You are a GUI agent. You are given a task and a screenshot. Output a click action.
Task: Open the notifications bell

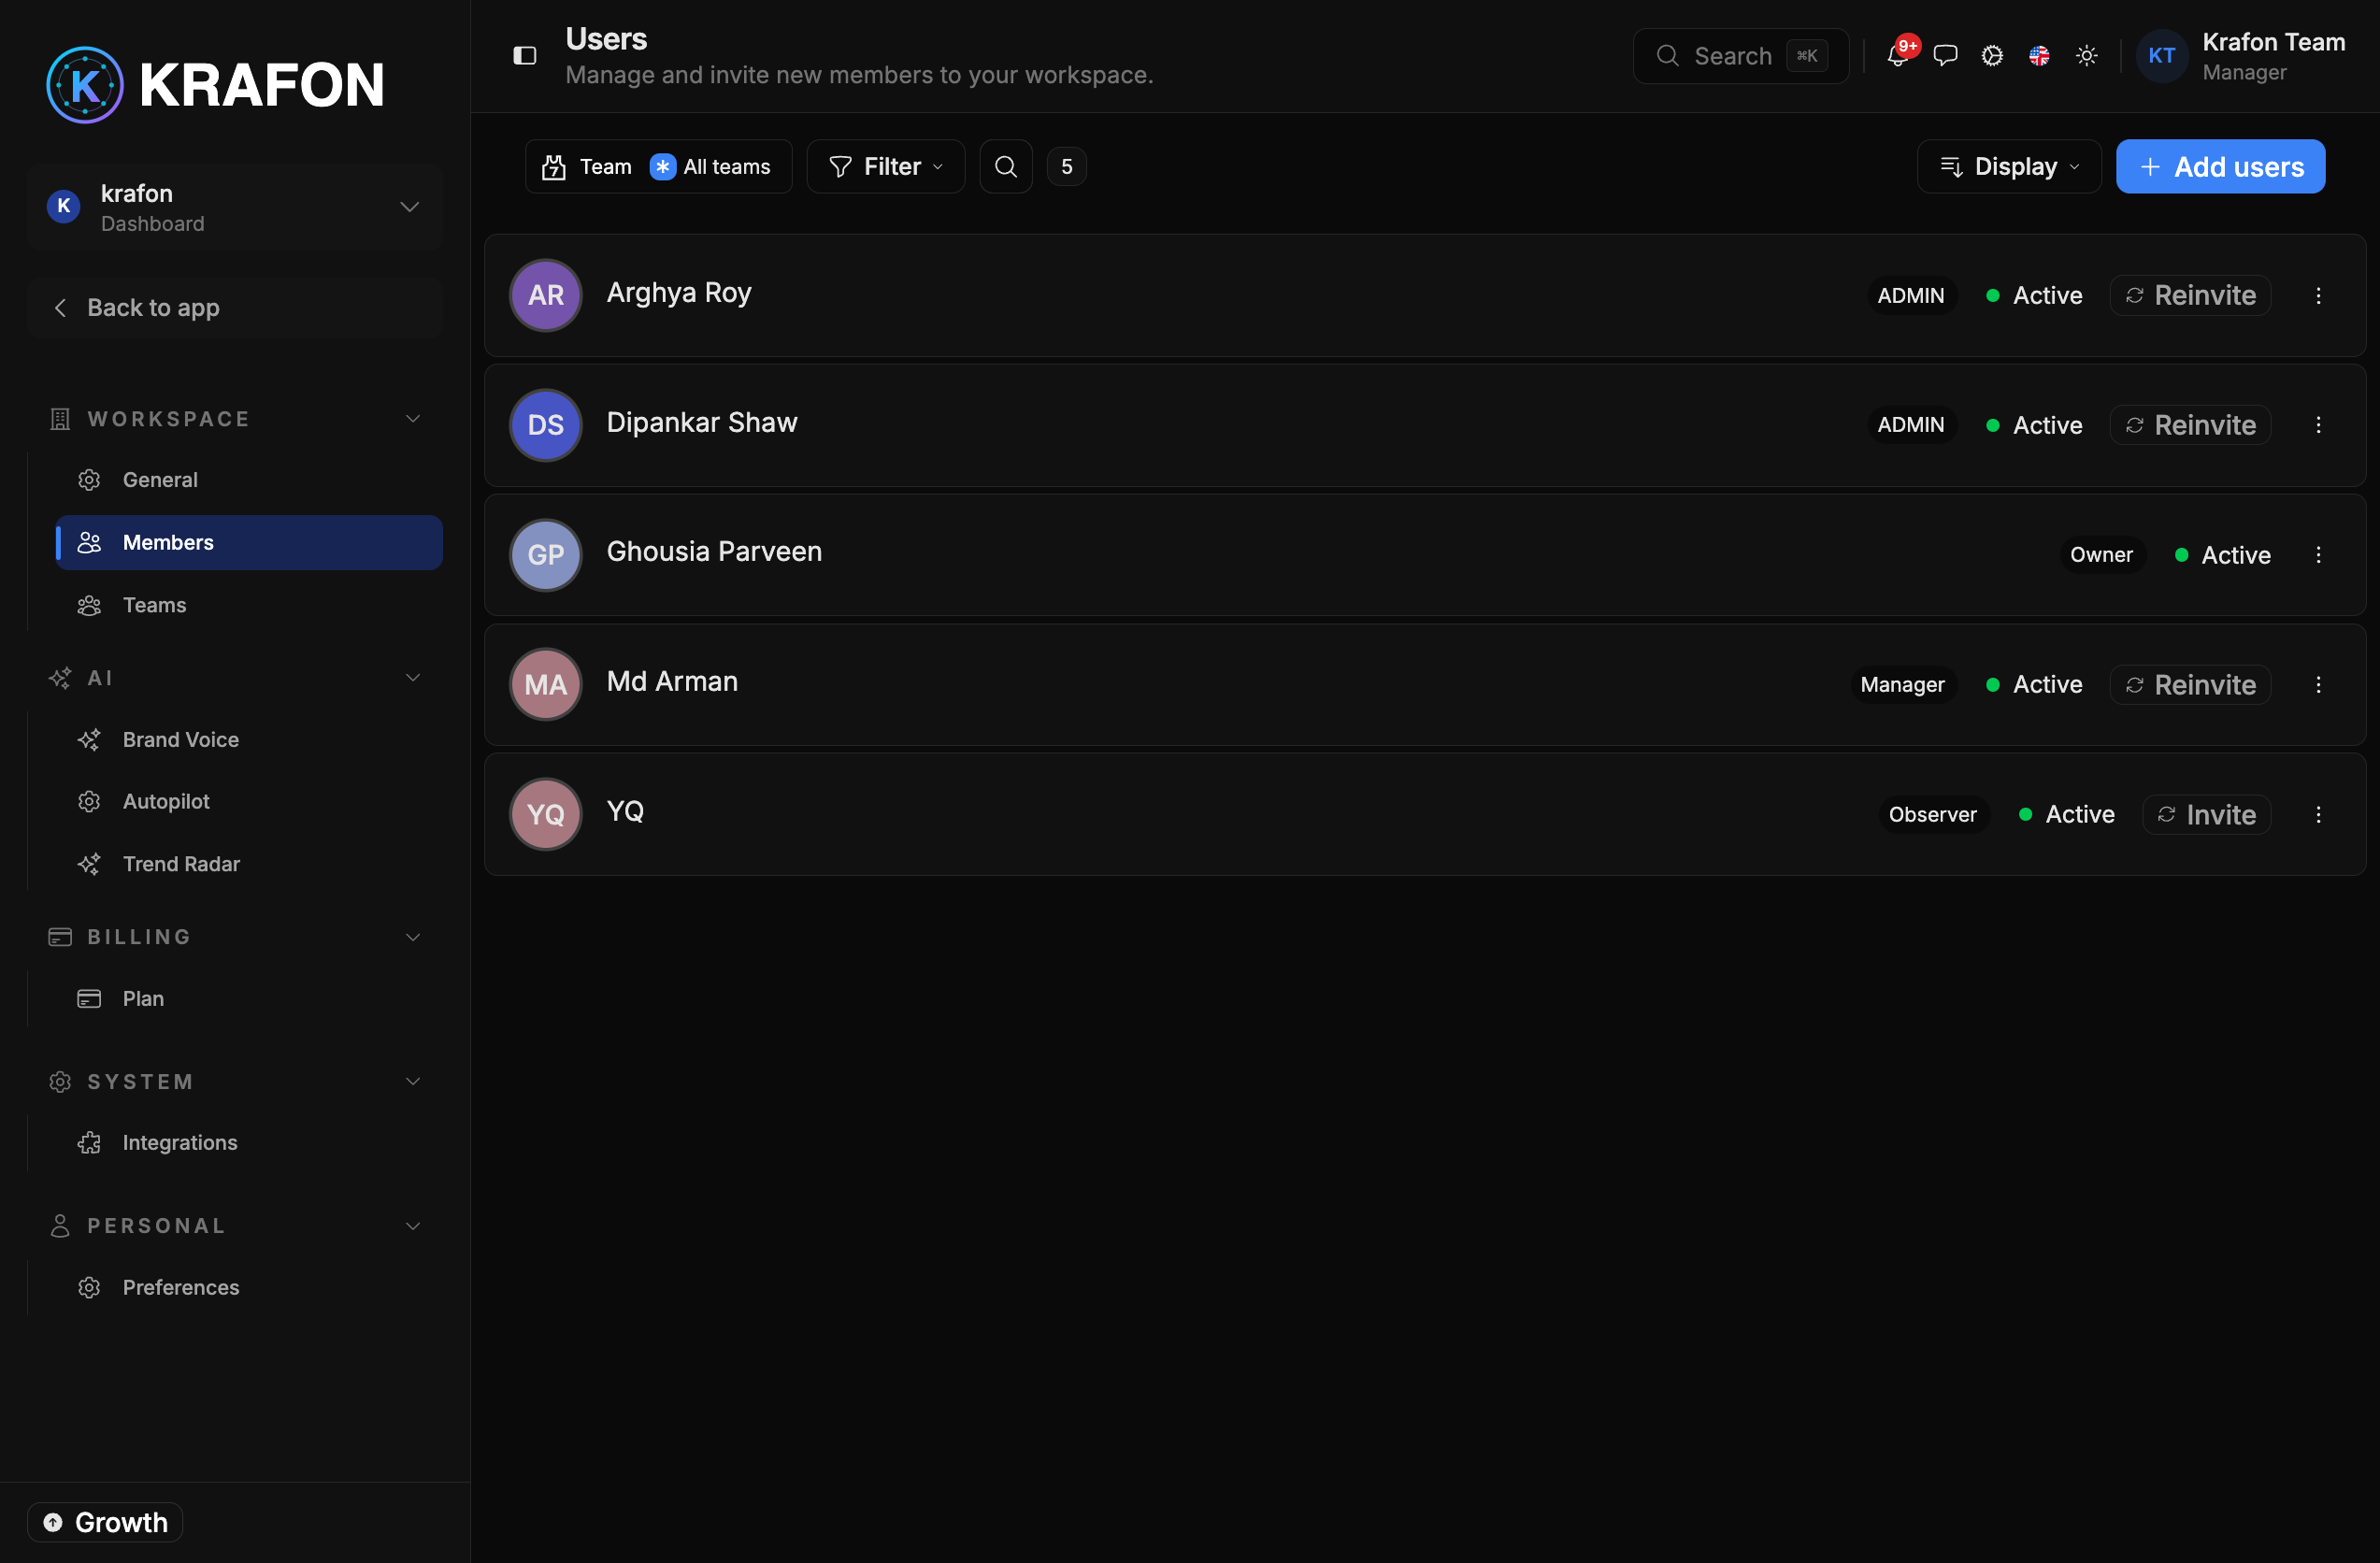point(1897,56)
